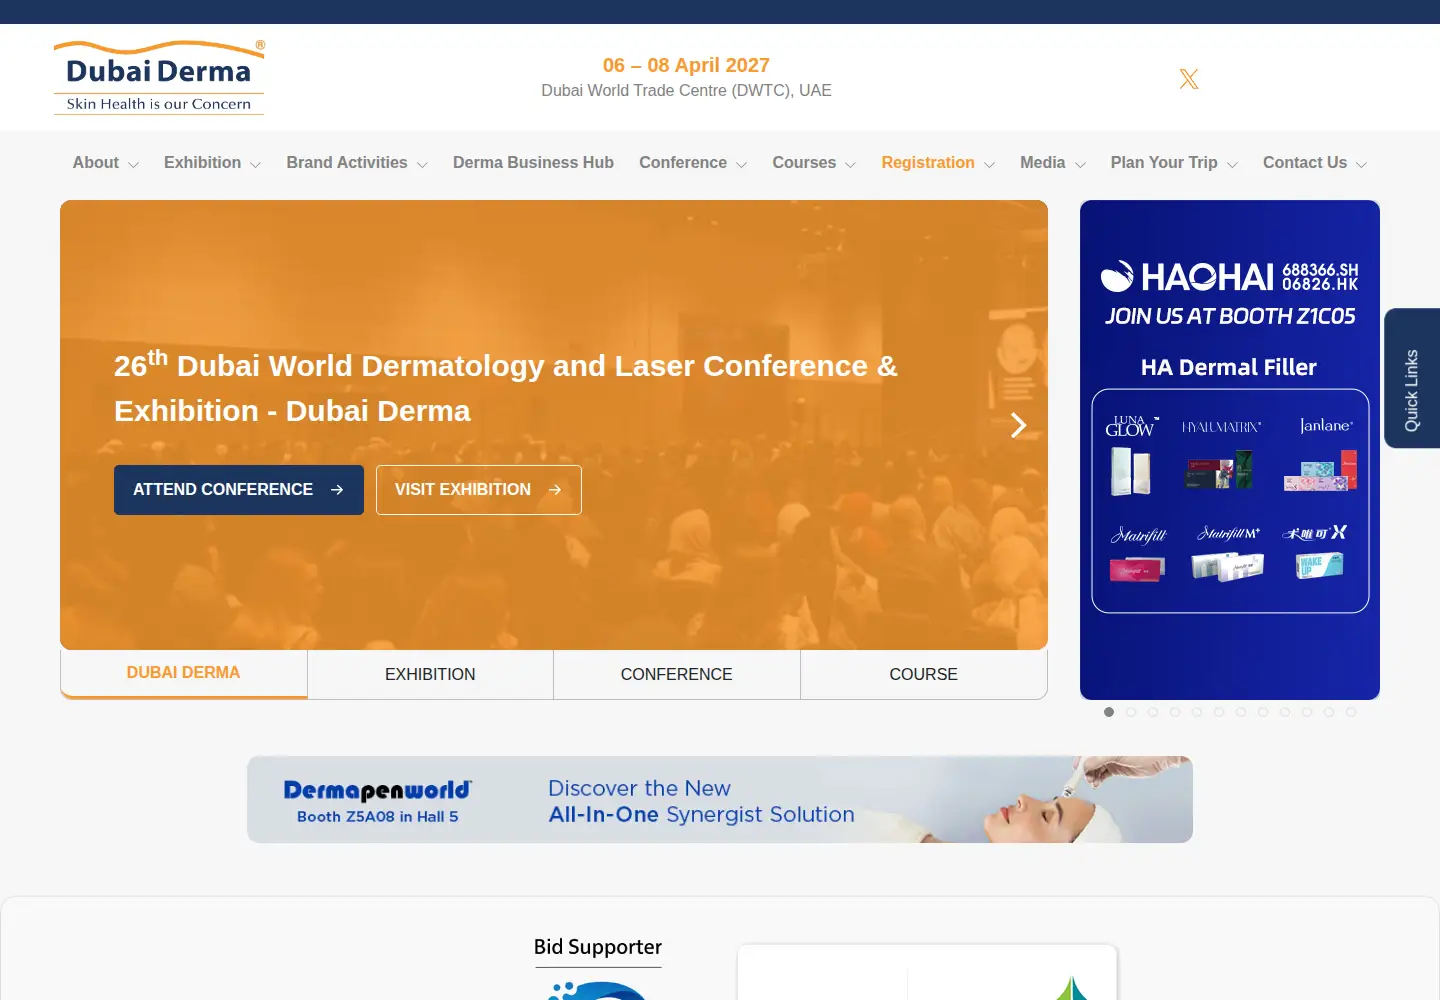Advance hero slider with the next arrow
This screenshot has width=1440, height=1000.
point(1018,425)
